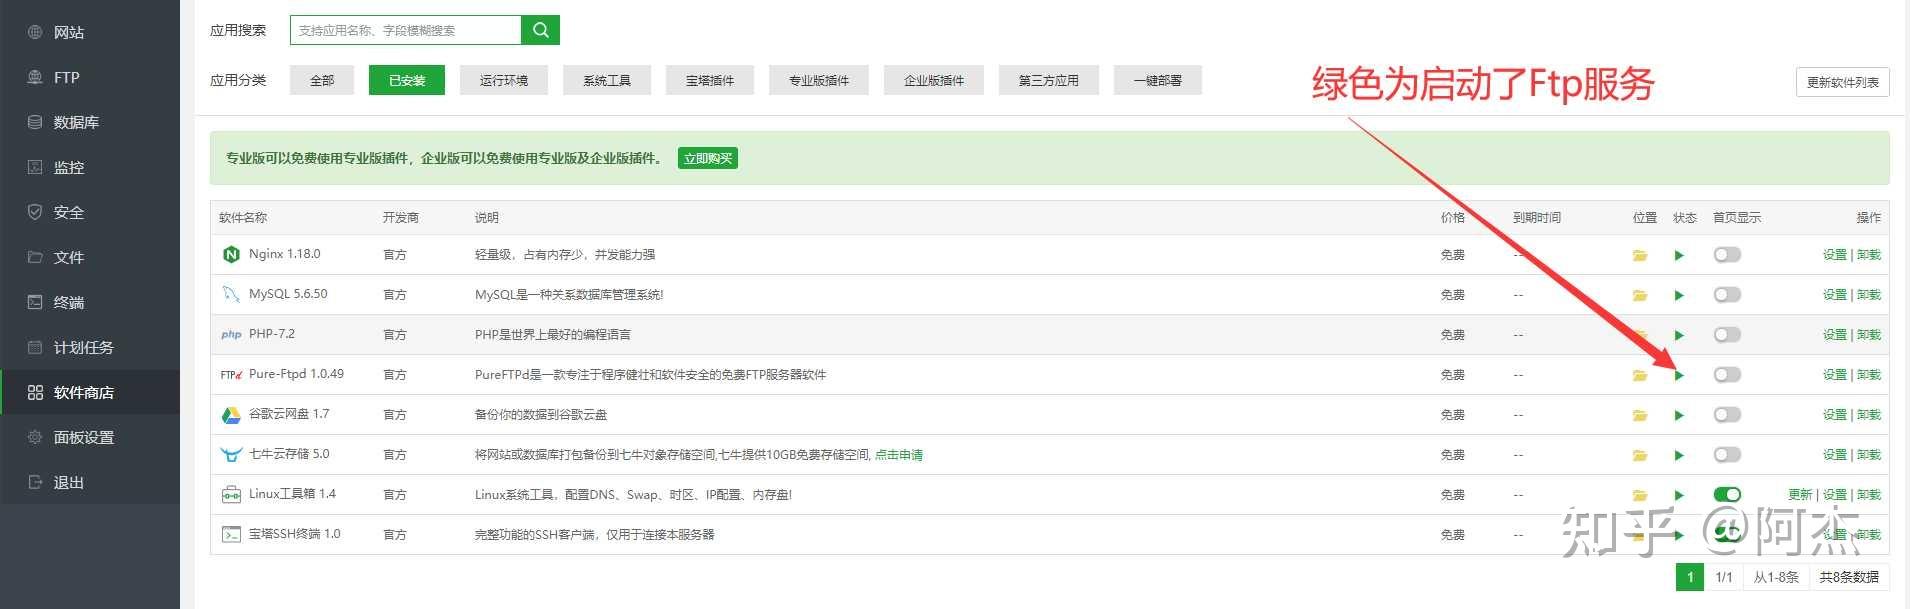The image size is (1910, 609).
Task: Click the terminal sidebar icon
Action: click(x=35, y=302)
